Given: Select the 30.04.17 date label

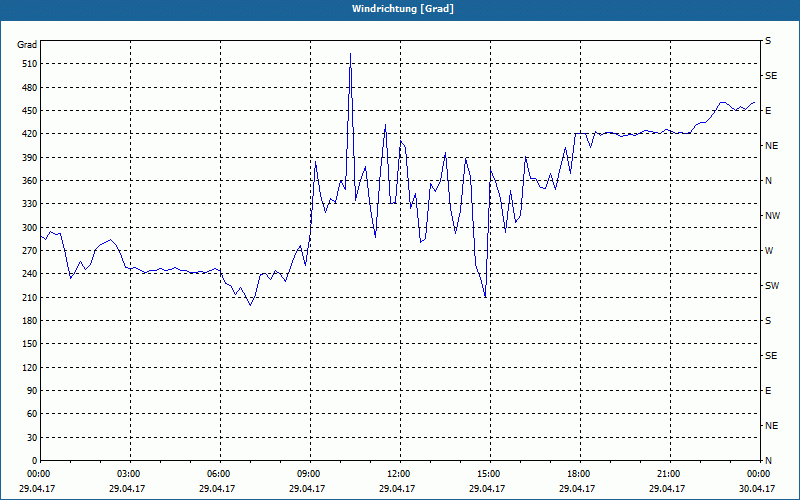Looking at the screenshot, I should point(757,488).
